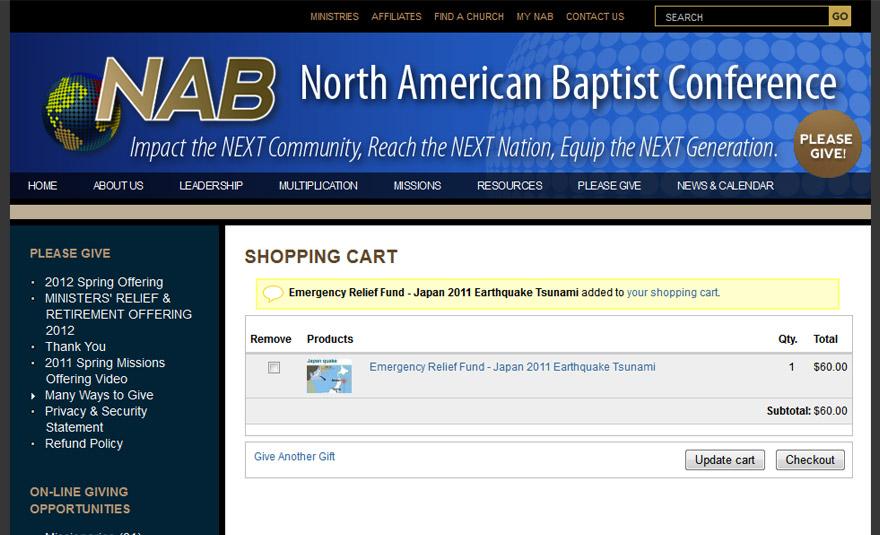Open the Multiplication navigation item

click(x=318, y=186)
